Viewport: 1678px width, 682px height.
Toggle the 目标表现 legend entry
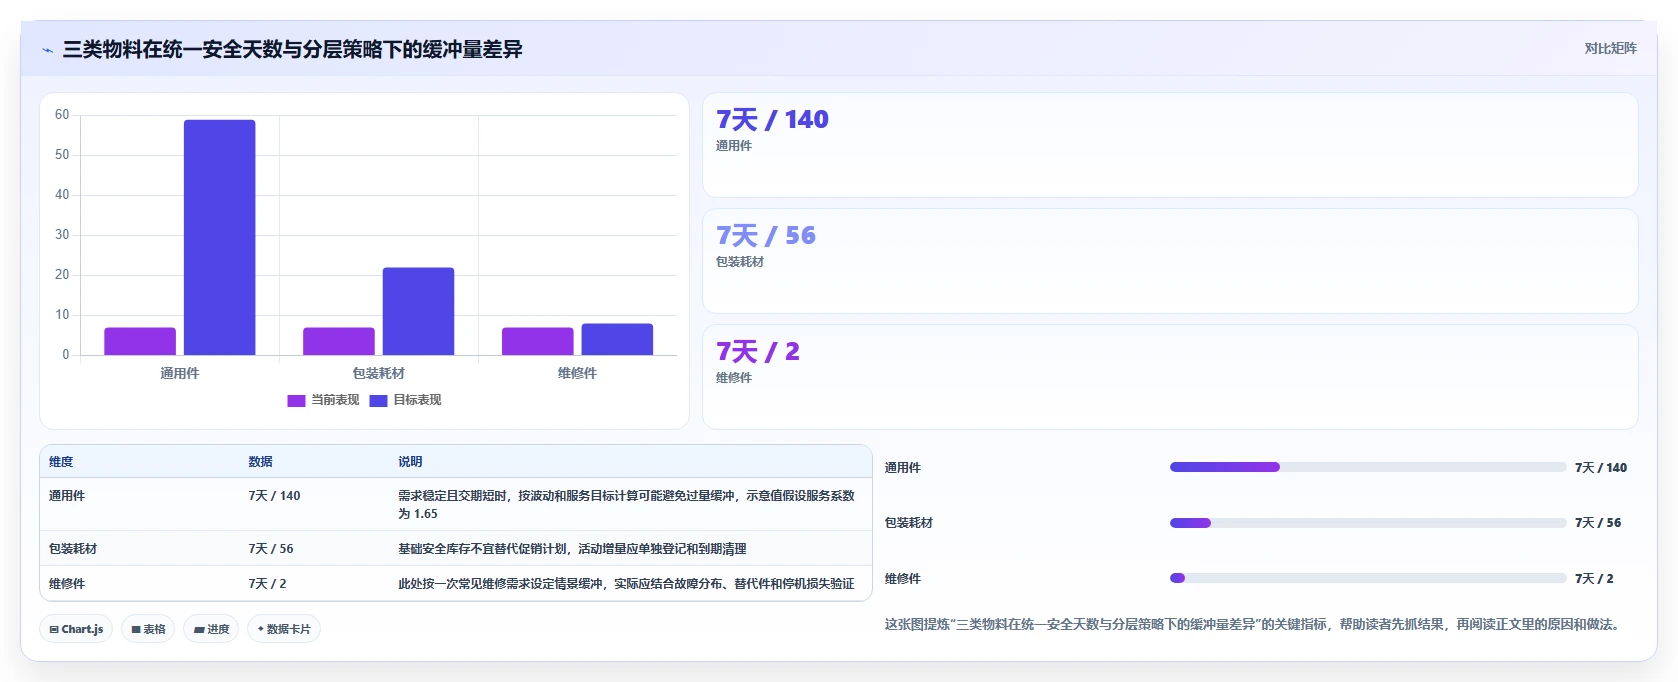click(405, 400)
